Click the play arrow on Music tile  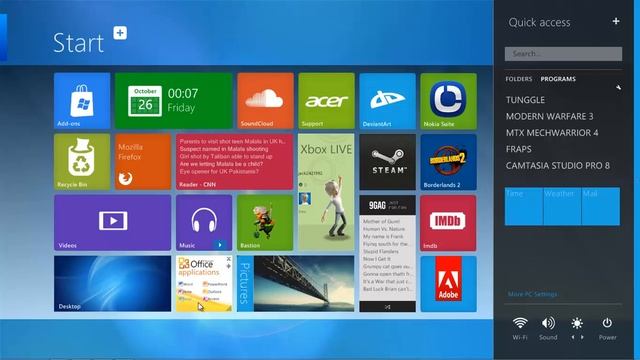click(x=220, y=245)
